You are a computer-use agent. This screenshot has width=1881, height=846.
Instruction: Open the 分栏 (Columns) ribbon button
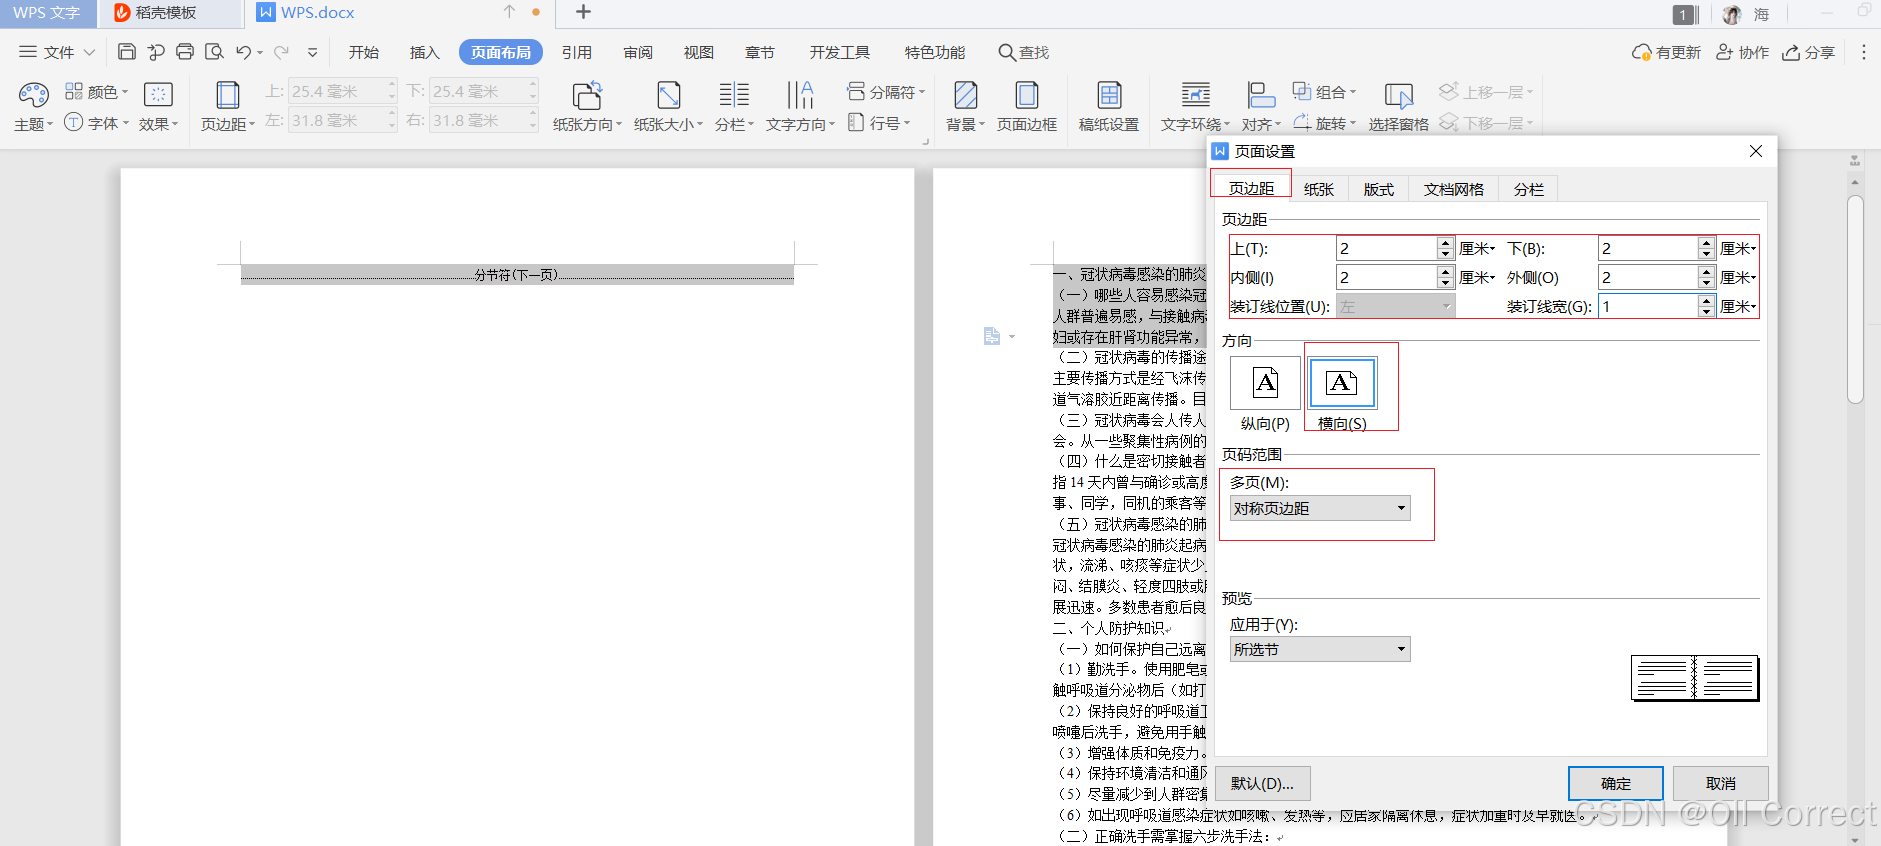pos(734,106)
